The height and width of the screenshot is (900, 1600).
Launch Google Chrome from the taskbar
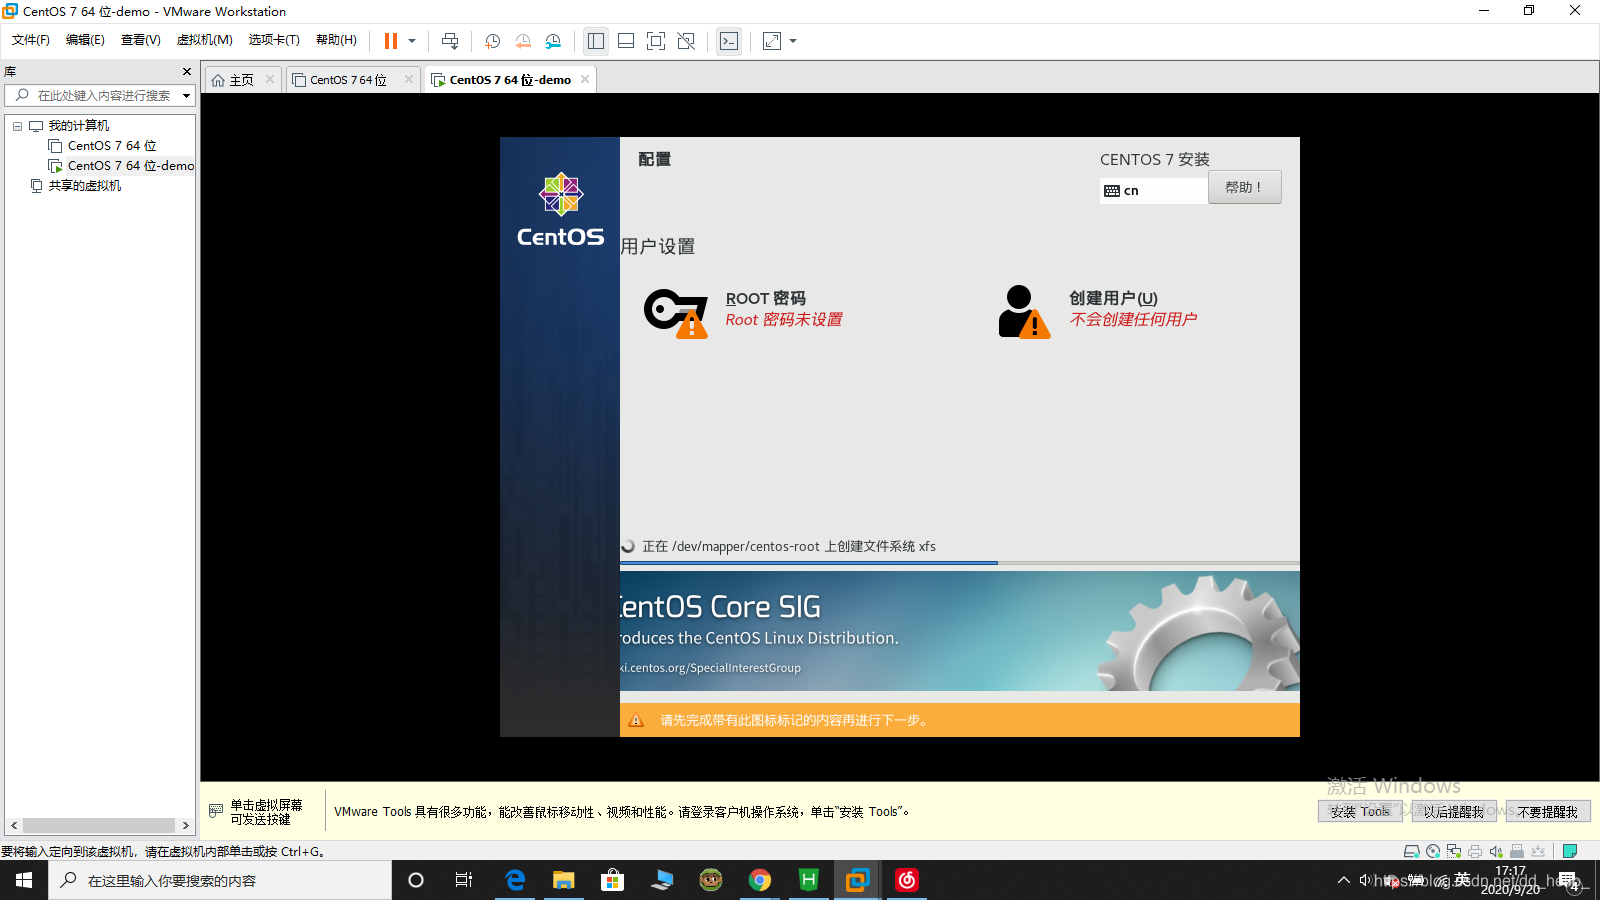click(760, 880)
